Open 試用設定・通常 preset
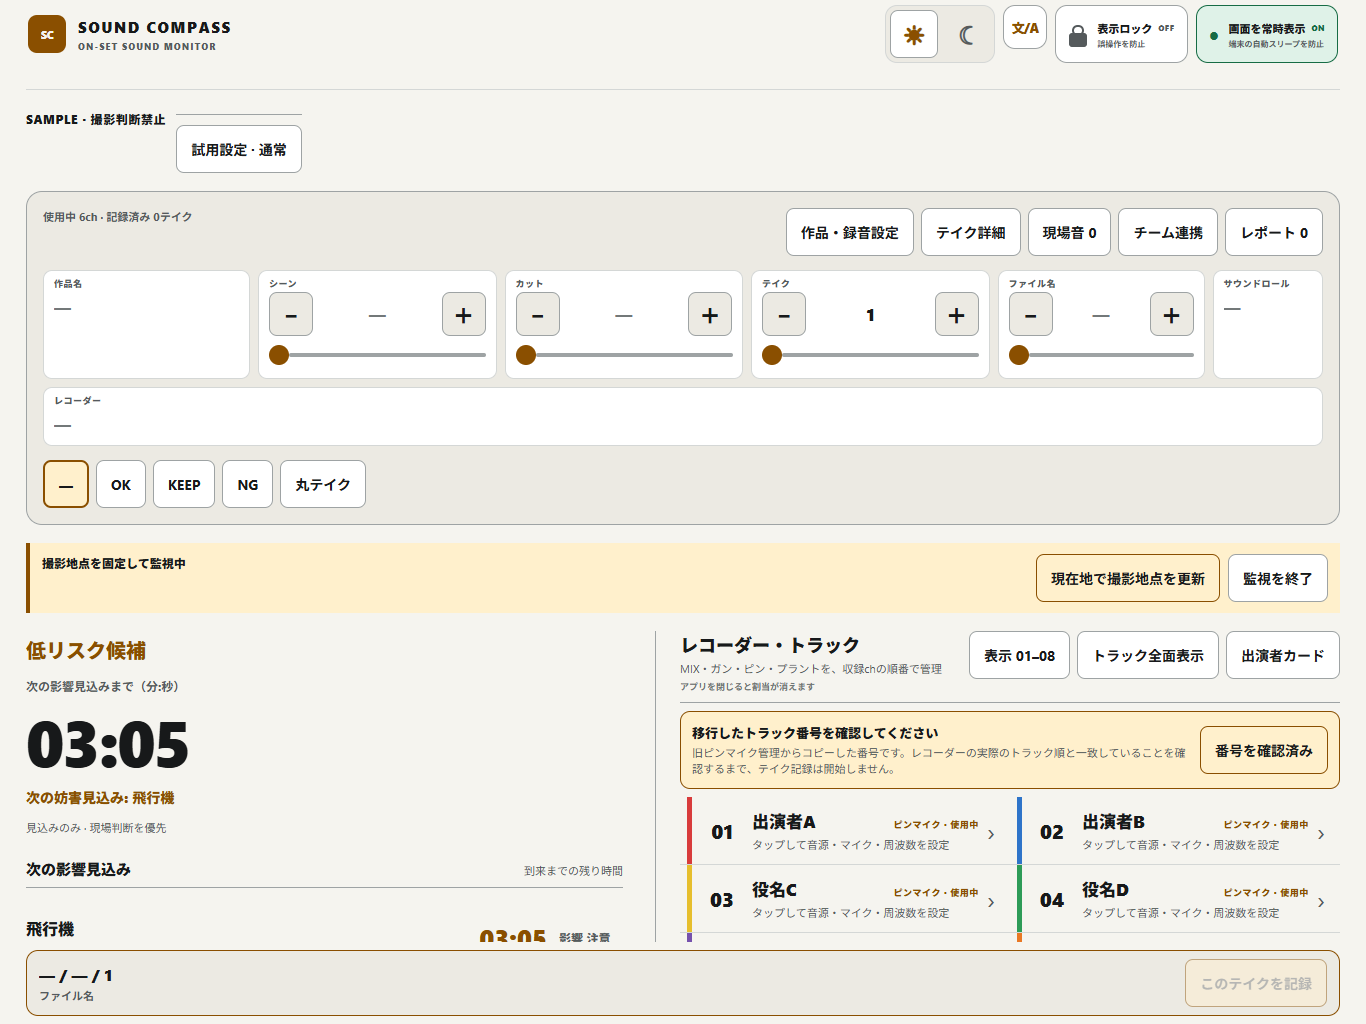Viewport: 1366px width, 1024px height. [239, 149]
